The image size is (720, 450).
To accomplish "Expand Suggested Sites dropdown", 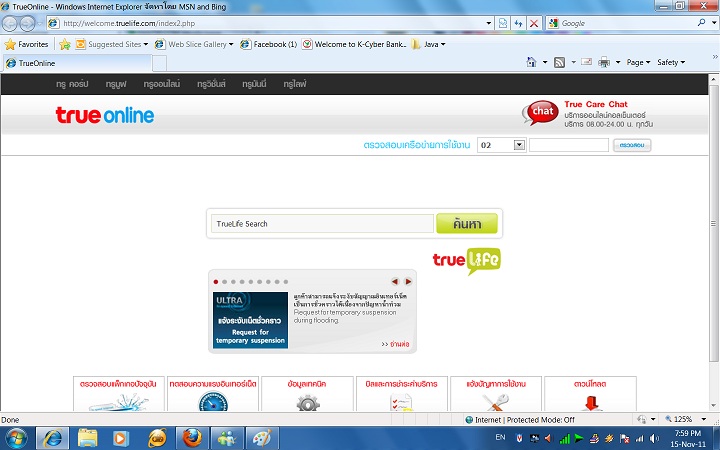I will [146, 44].
